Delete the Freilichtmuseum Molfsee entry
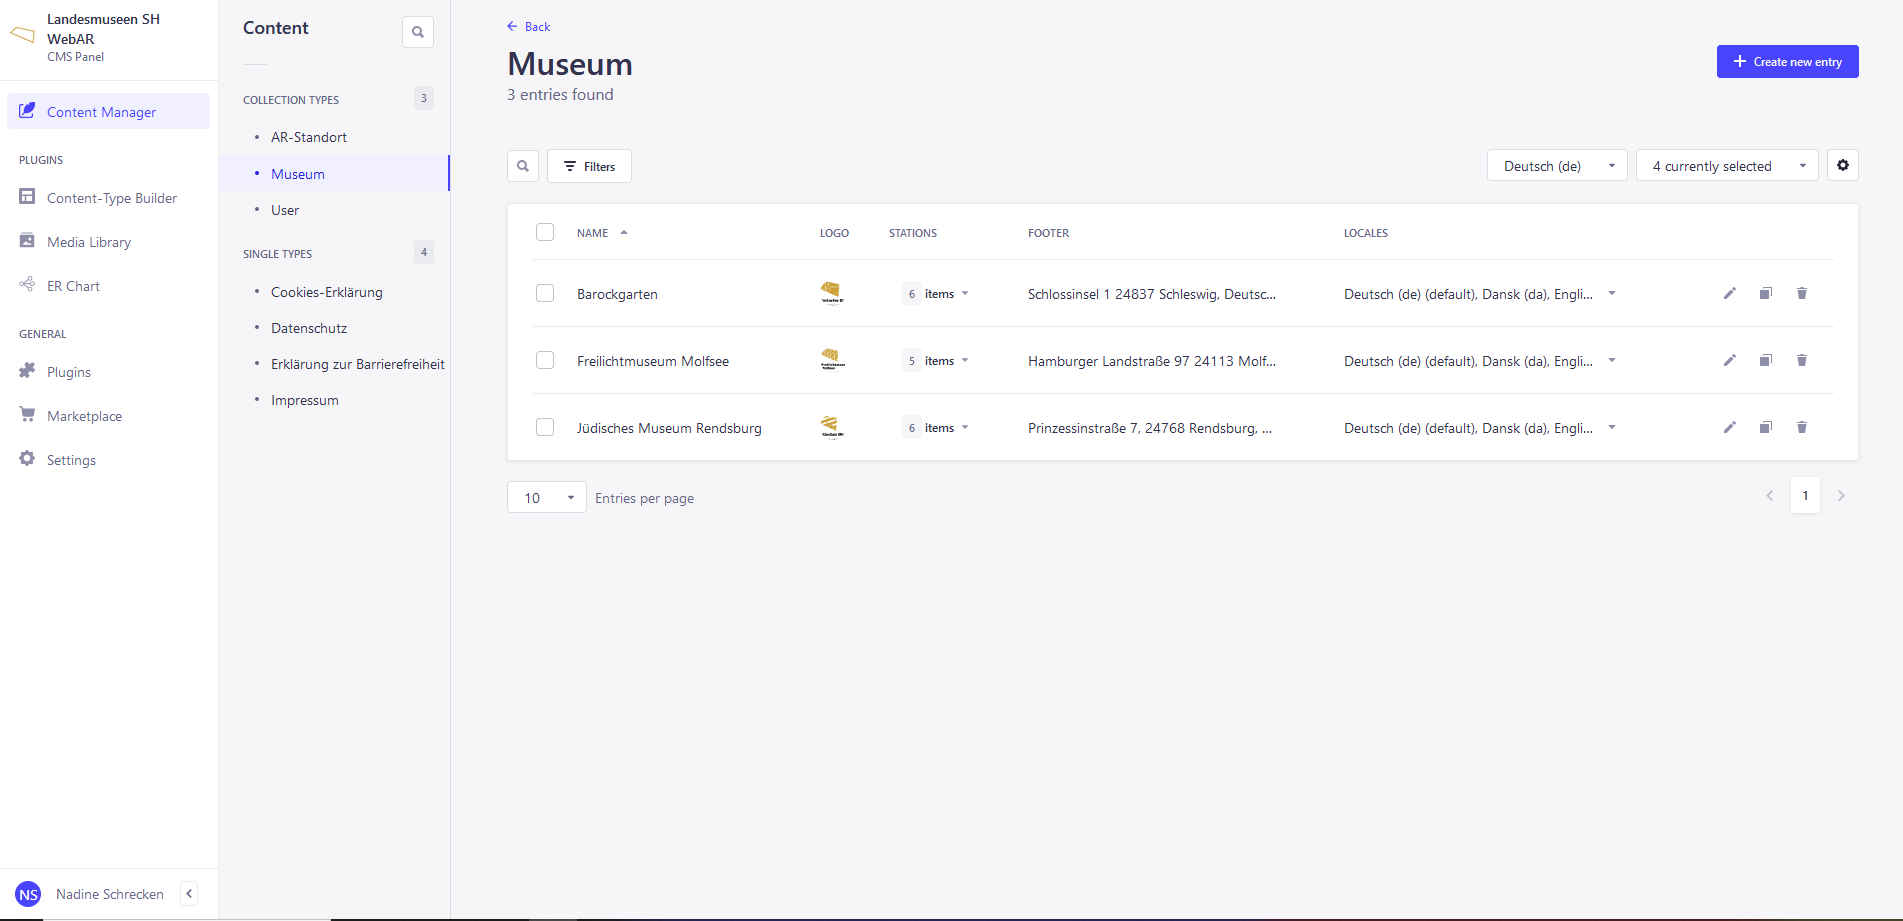Image resolution: width=1903 pixels, height=921 pixels. coord(1802,360)
